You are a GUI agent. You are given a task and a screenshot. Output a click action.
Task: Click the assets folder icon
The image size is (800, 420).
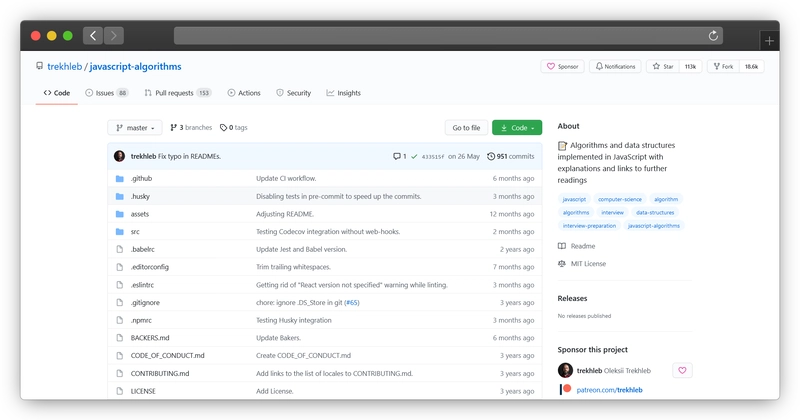(x=119, y=214)
